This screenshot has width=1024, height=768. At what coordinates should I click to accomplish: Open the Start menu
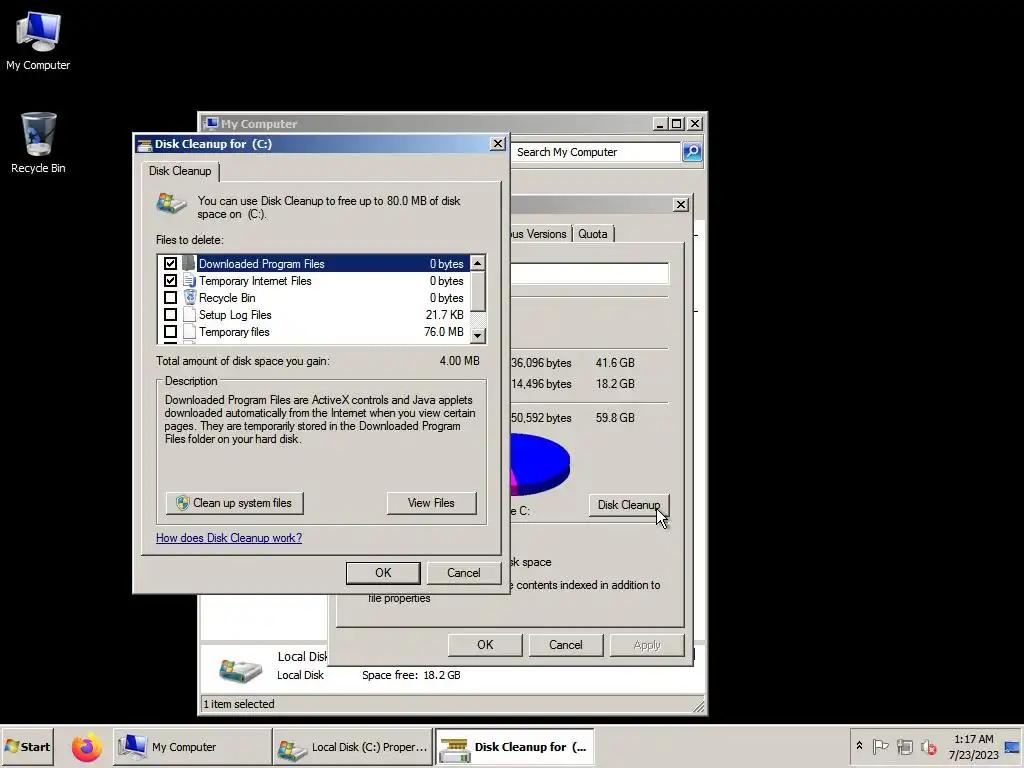tap(27, 747)
